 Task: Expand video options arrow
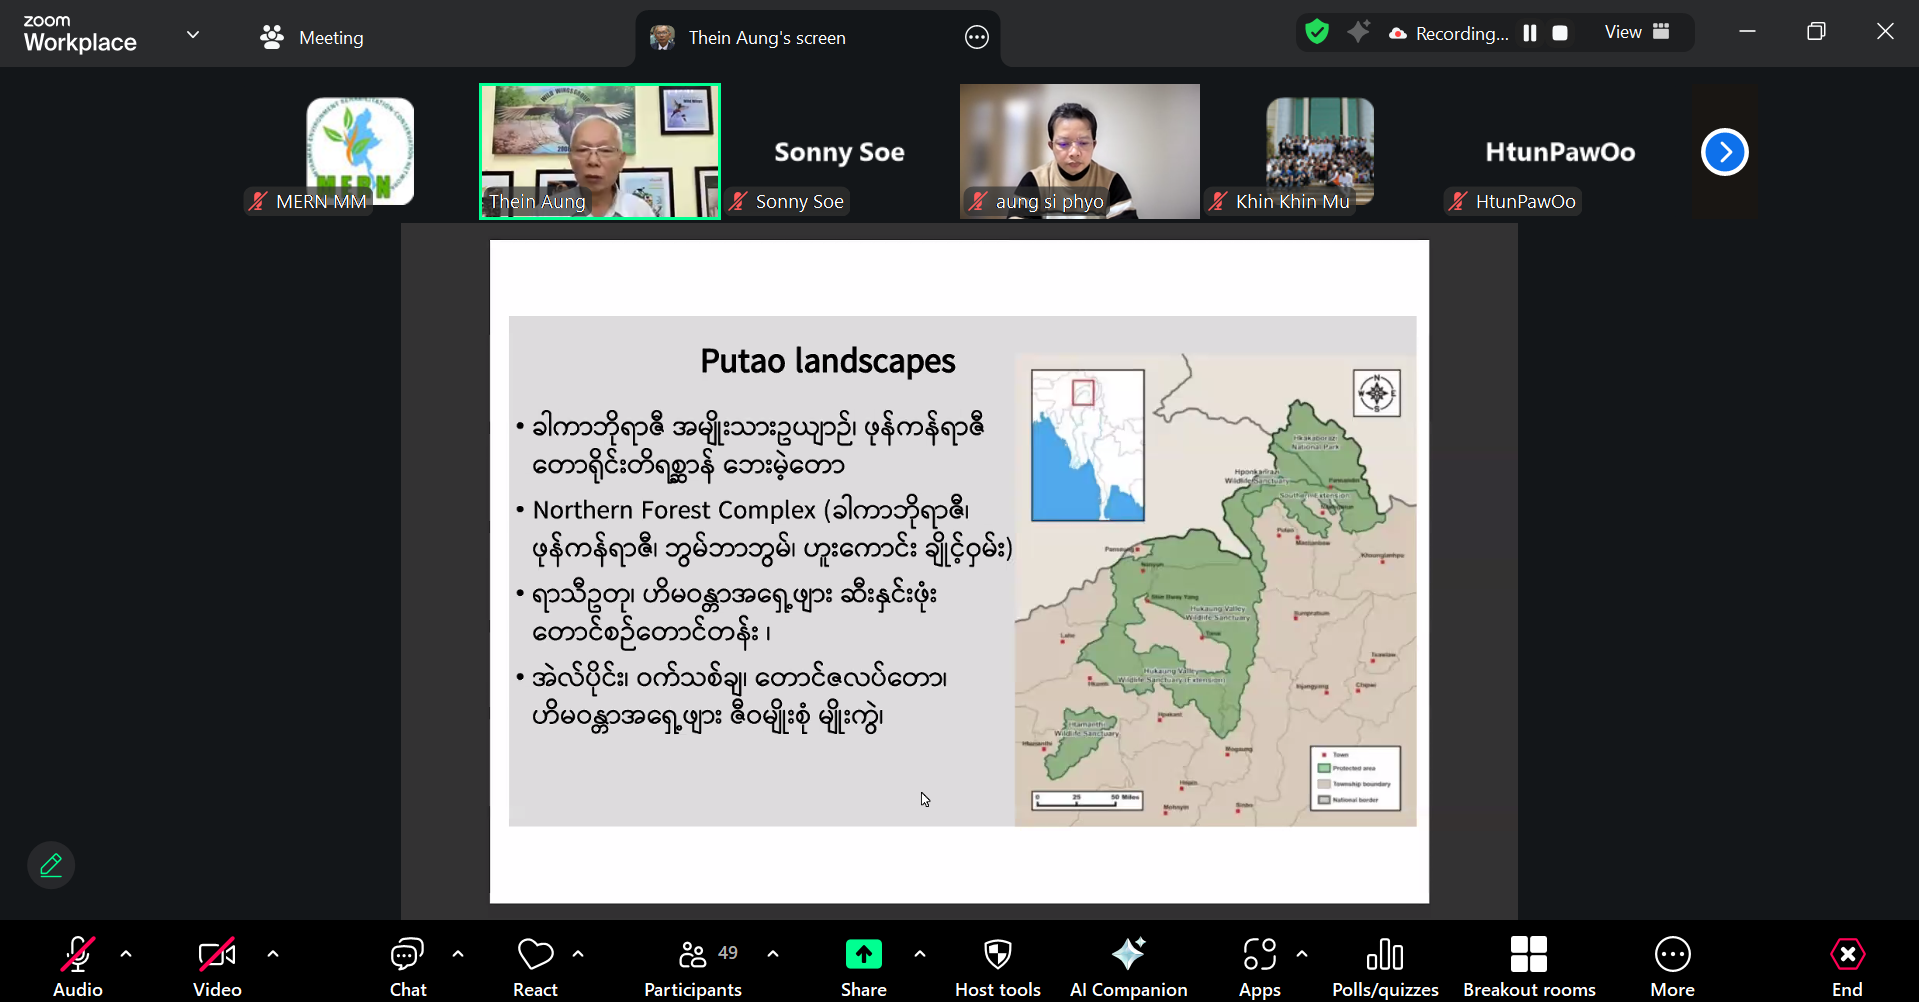click(273, 954)
